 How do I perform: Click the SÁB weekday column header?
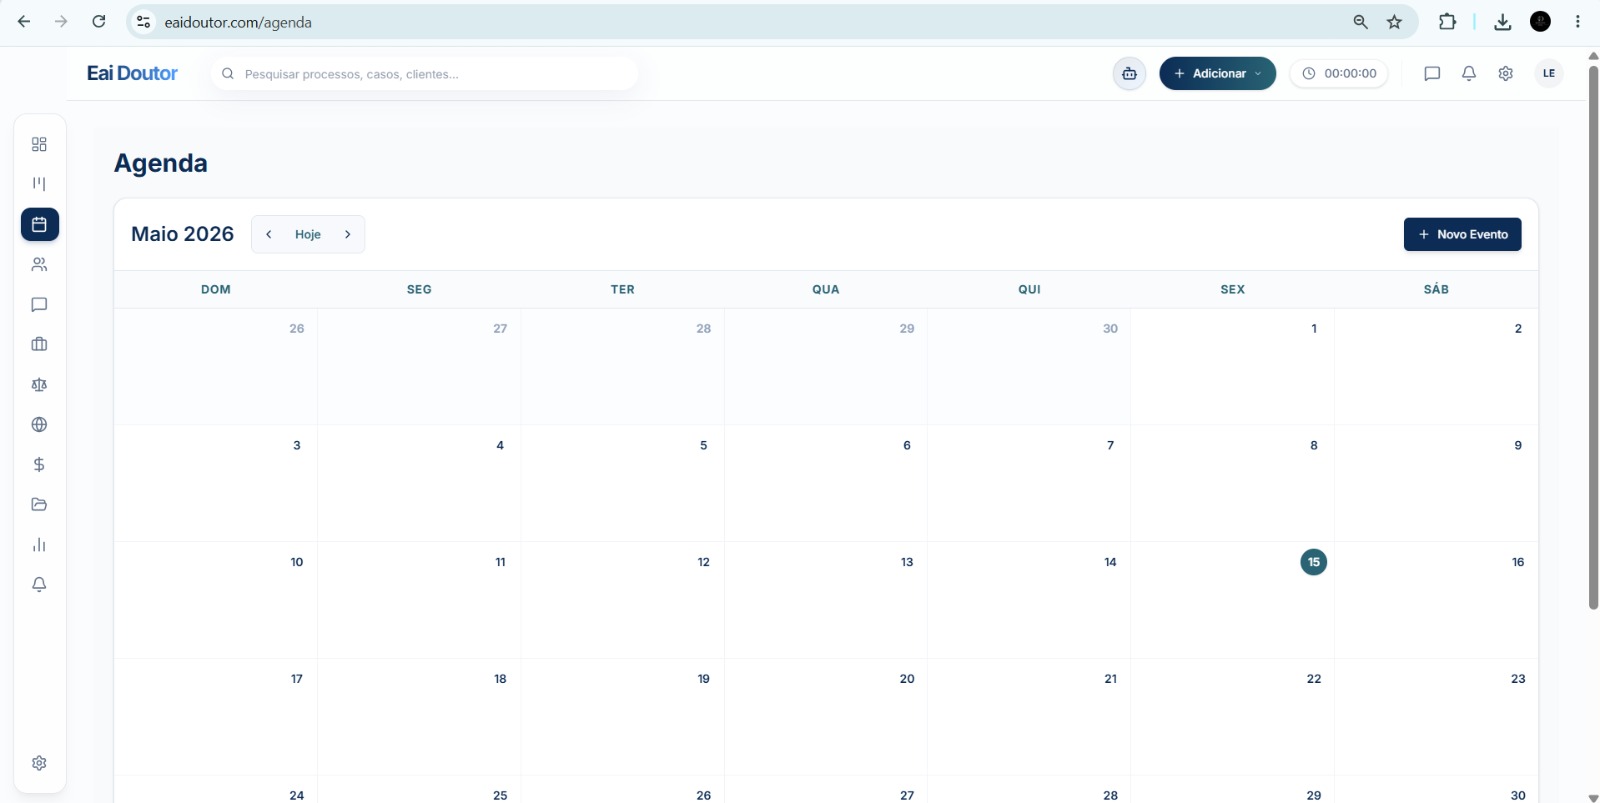tap(1436, 290)
